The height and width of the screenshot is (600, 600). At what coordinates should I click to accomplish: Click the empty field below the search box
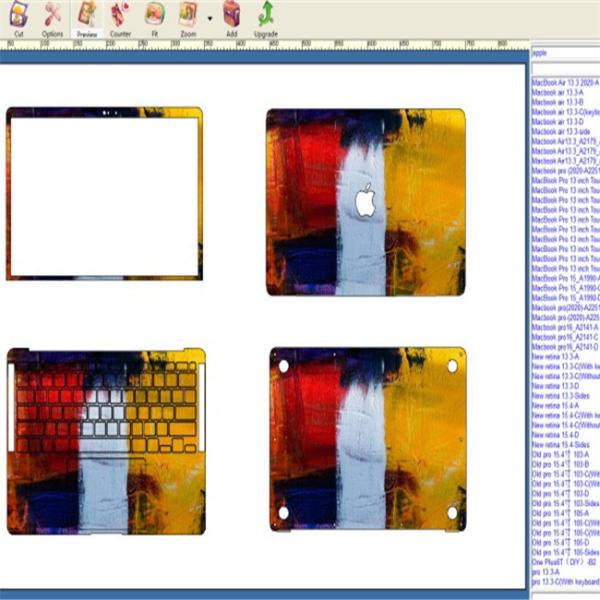(x=566, y=70)
